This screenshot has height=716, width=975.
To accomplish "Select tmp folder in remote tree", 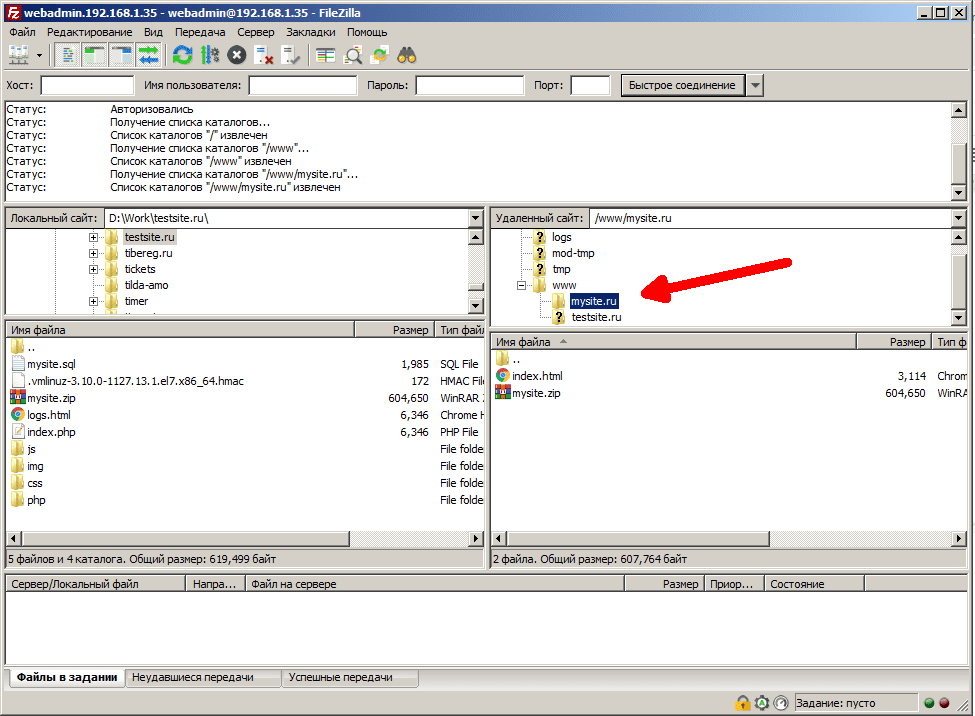I will pyautogui.click(x=561, y=269).
